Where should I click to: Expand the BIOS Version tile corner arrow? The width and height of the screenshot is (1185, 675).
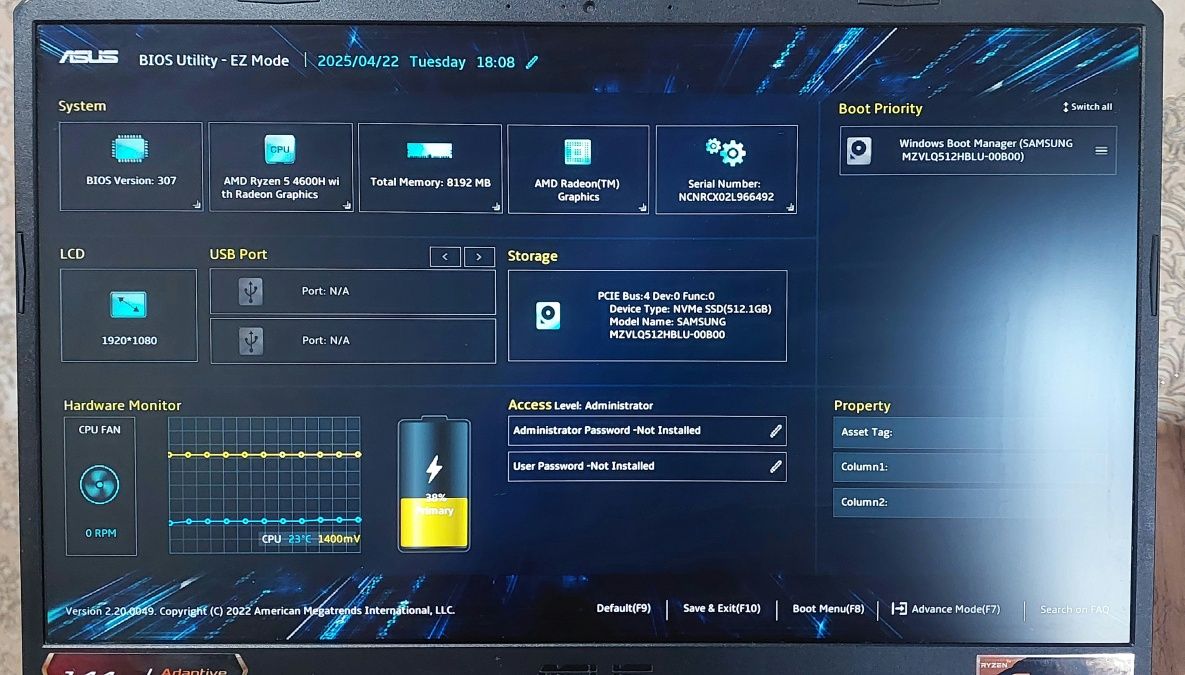(196, 205)
